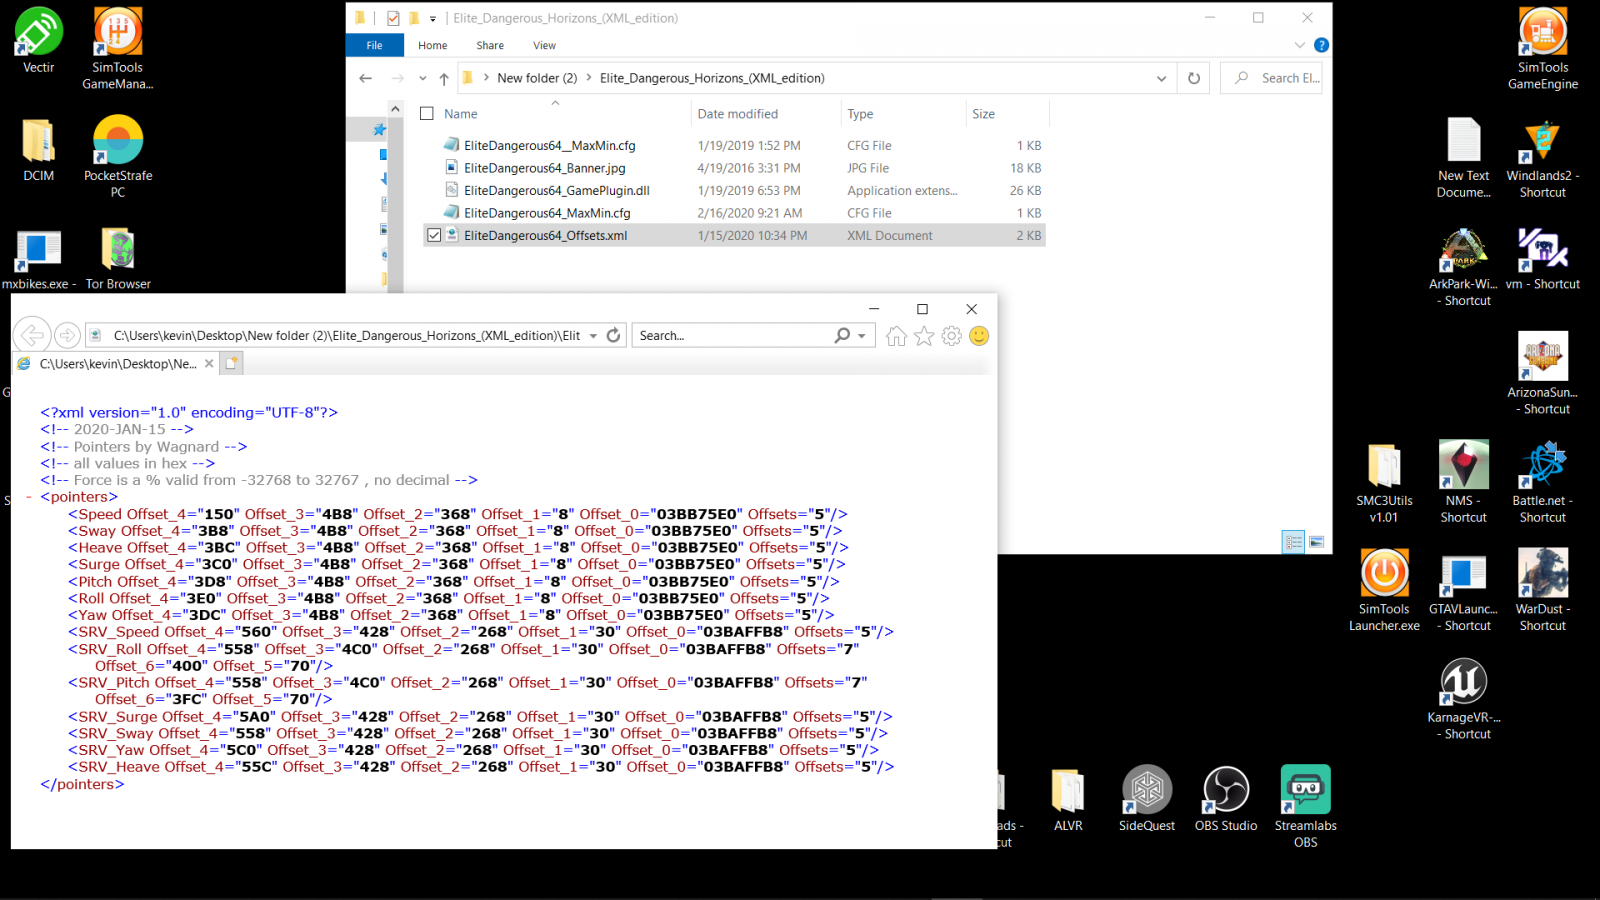Expand the Explorer ribbon chevron
Viewport: 1600px width, 900px height.
pyautogui.click(x=1299, y=45)
